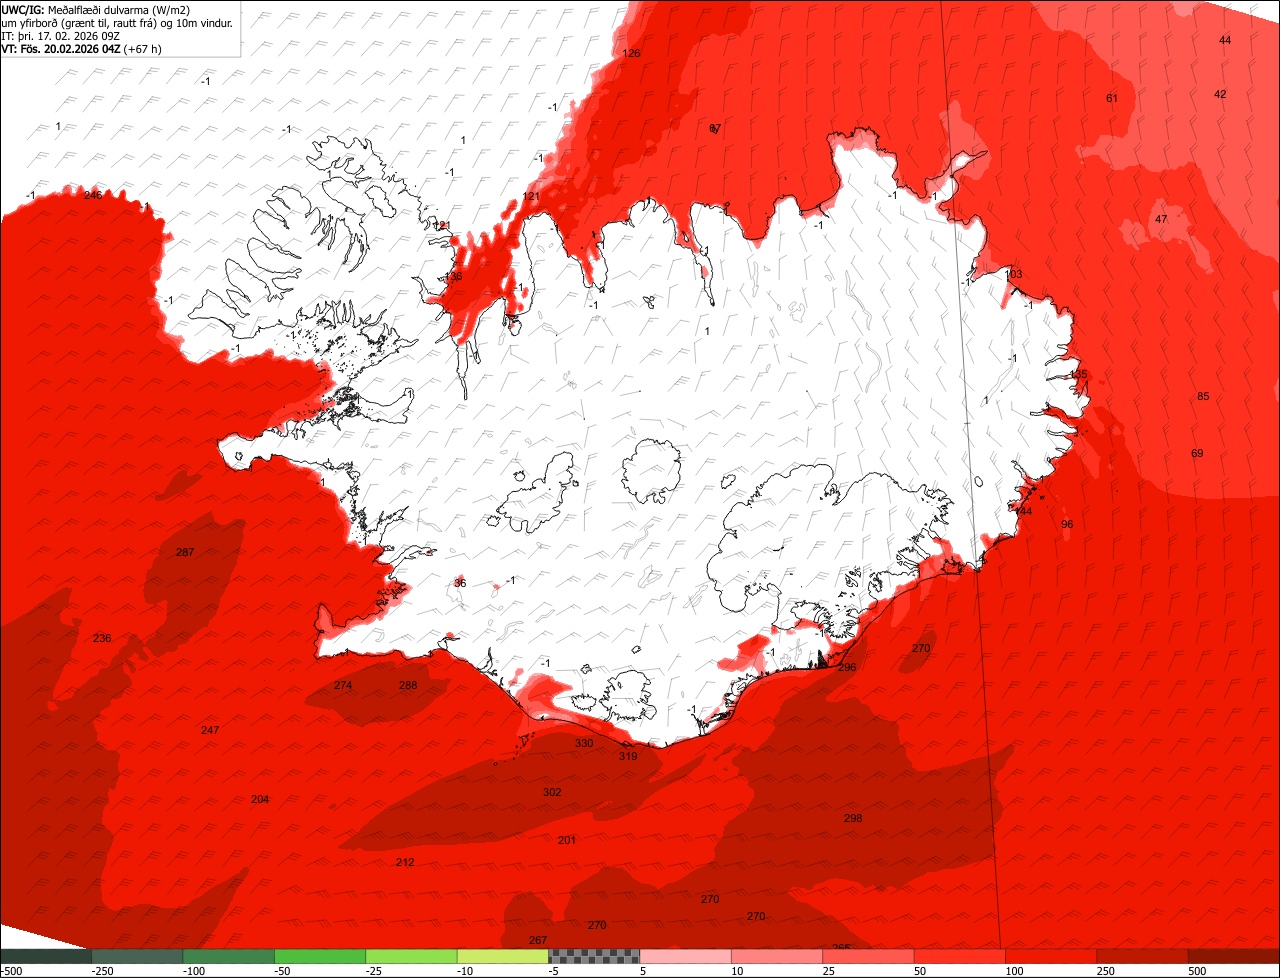Click the legend swatch between -250 and -100
The width and height of the screenshot is (1280, 978).
[x=137, y=956]
